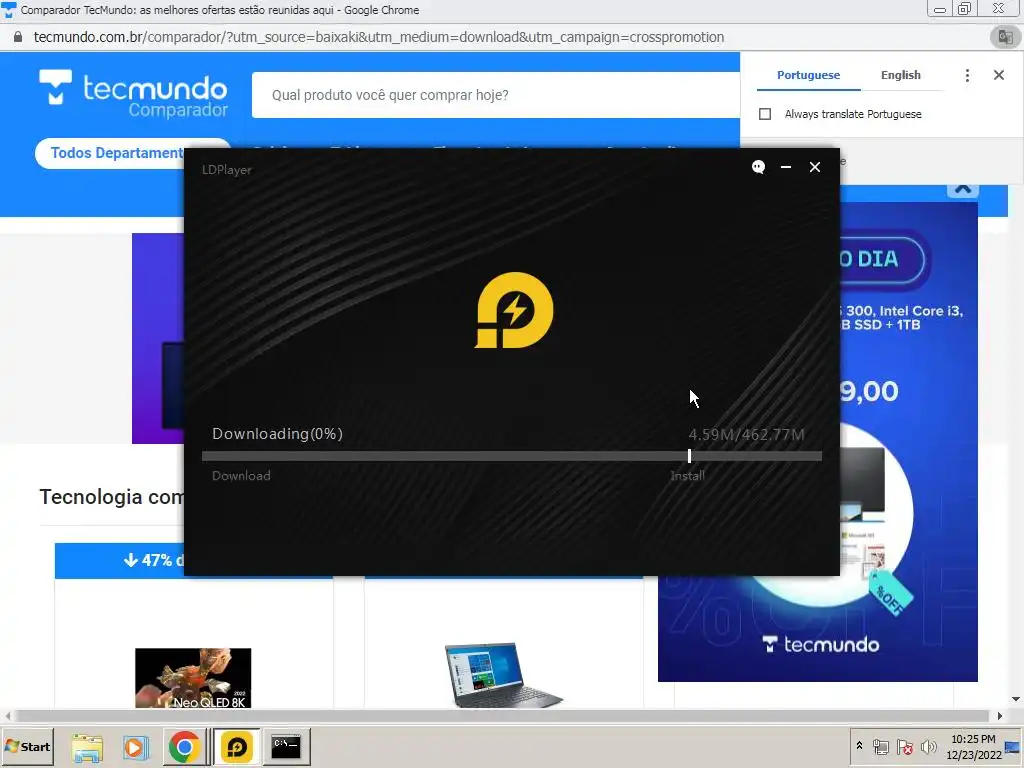Open the TecMundo side advertisement banner
This screenshot has width=1024, height=768.
[x=908, y=442]
